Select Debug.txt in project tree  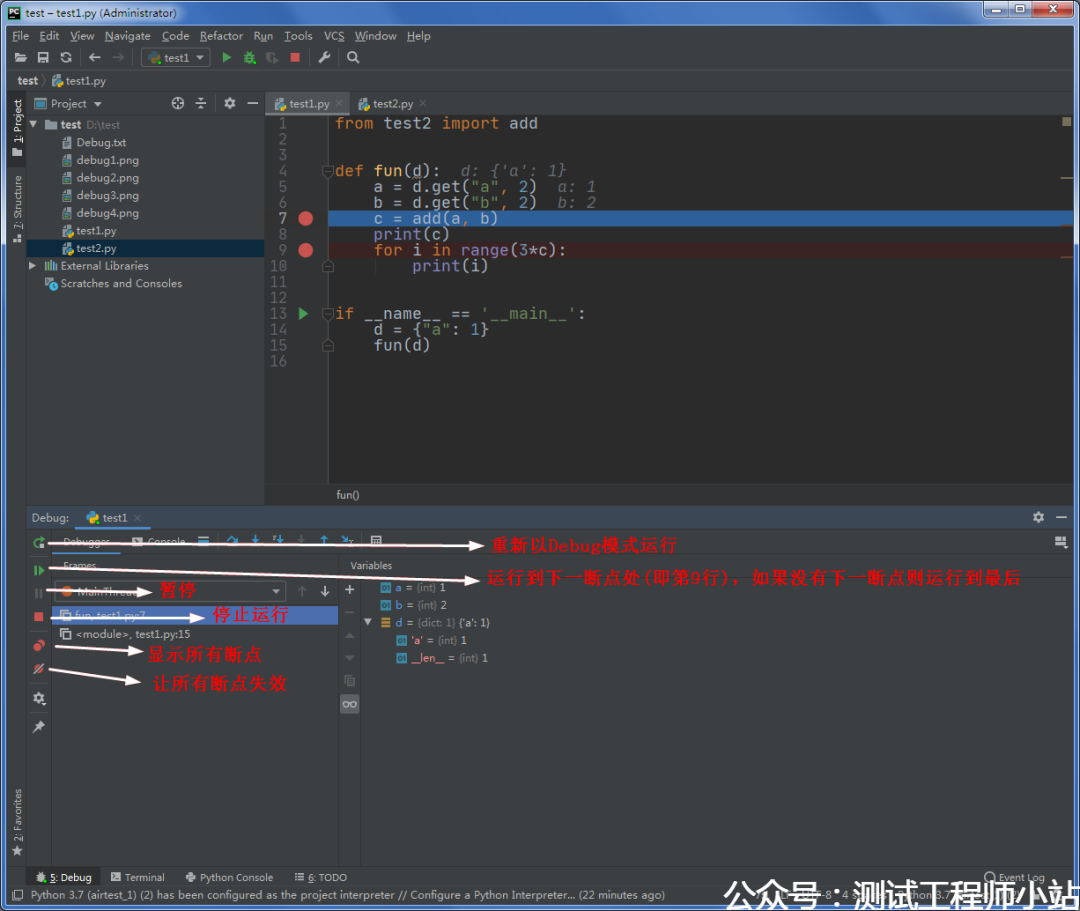click(101, 143)
